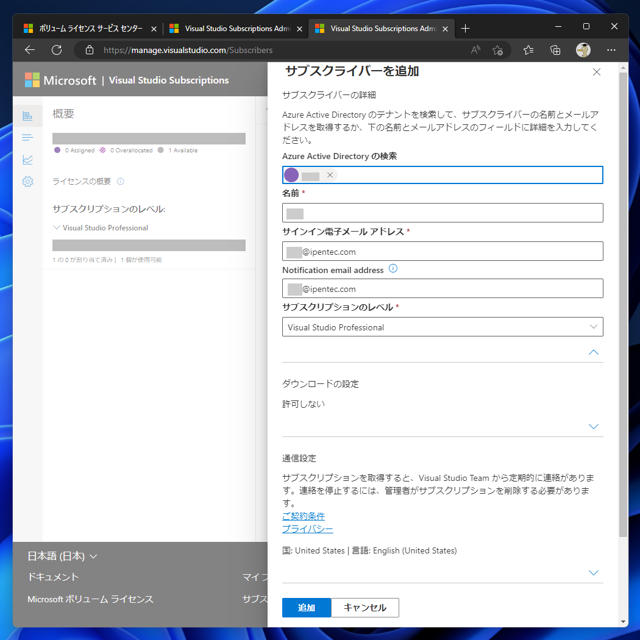Click the キャンセル button
The width and height of the screenshot is (640, 640).
pos(365,607)
